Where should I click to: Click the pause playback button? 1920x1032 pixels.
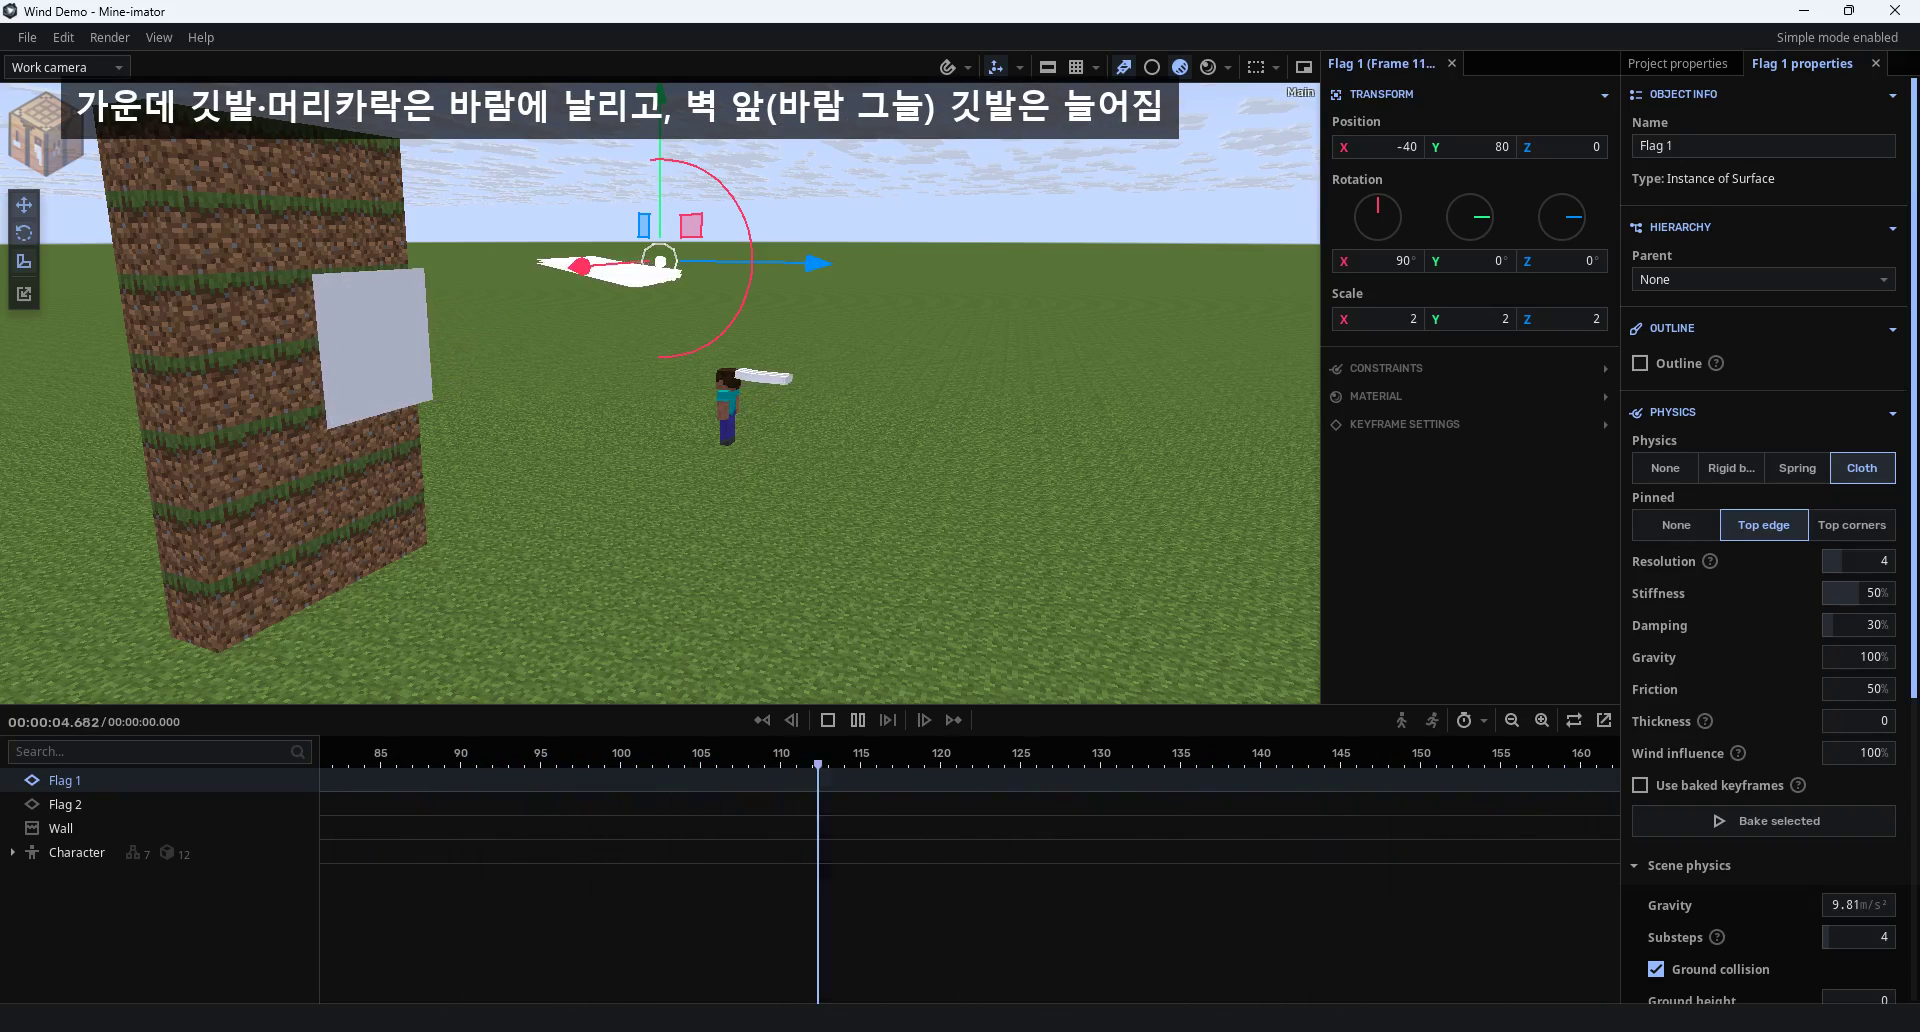tap(858, 720)
